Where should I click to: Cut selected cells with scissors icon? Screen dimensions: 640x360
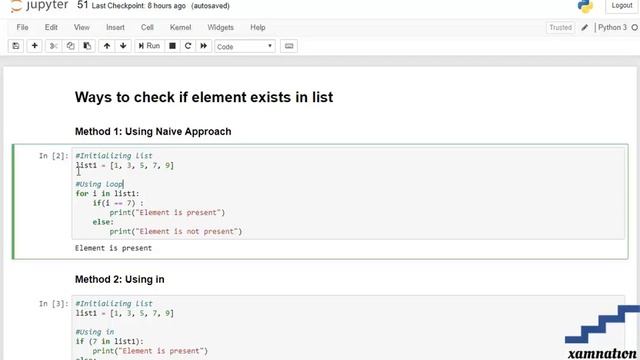[x=53, y=46]
